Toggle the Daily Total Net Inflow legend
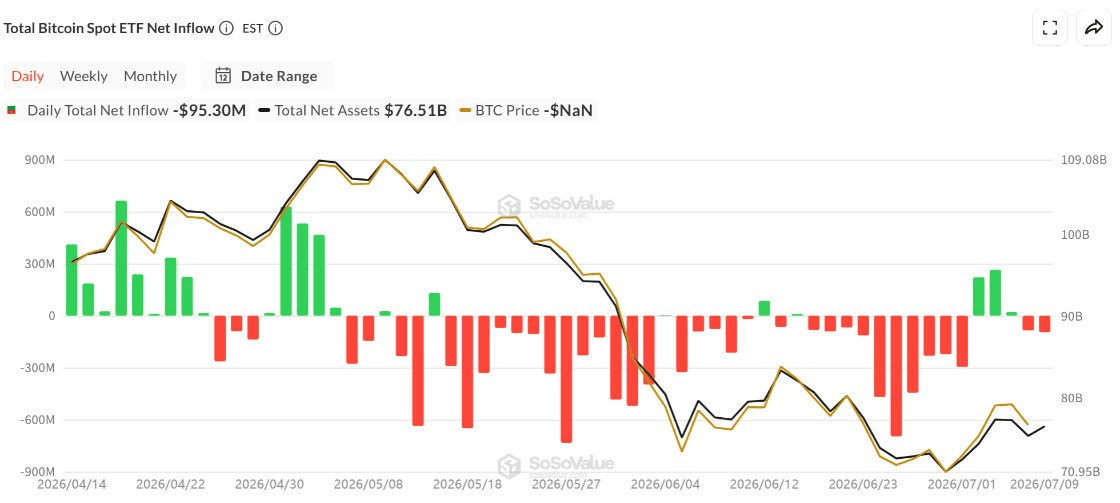This screenshot has height=503, width=1120. 126,111
